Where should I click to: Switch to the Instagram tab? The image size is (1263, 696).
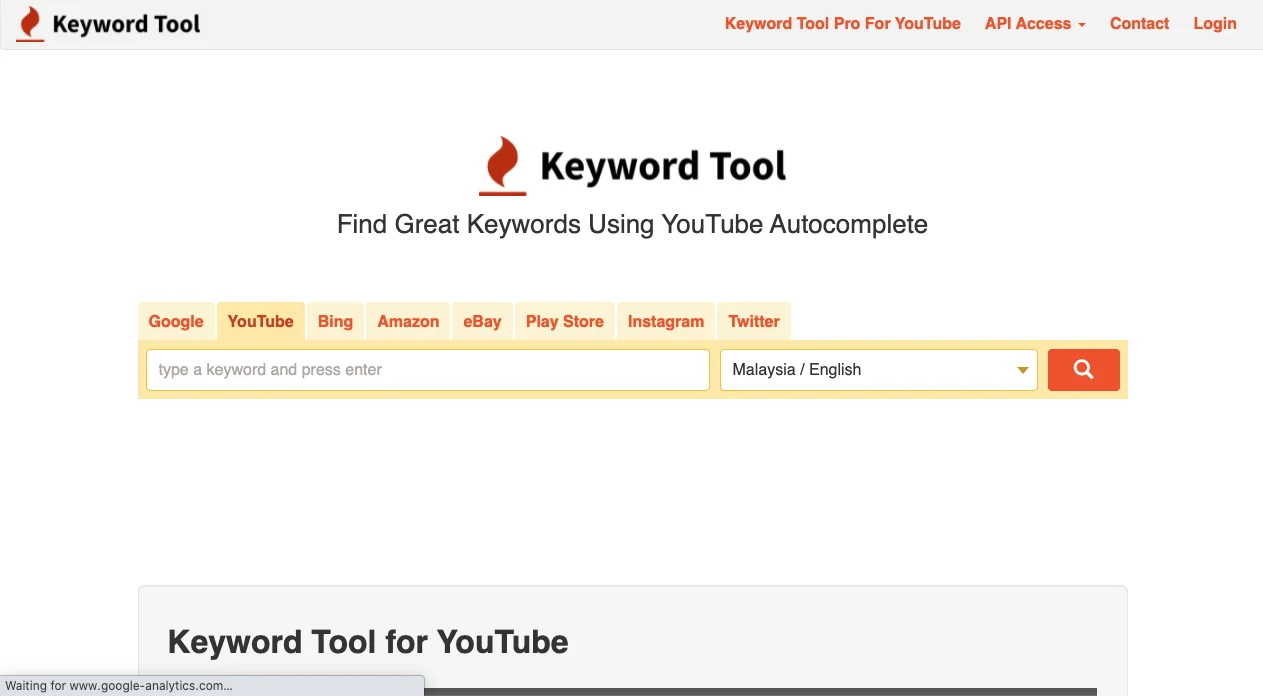[666, 321]
